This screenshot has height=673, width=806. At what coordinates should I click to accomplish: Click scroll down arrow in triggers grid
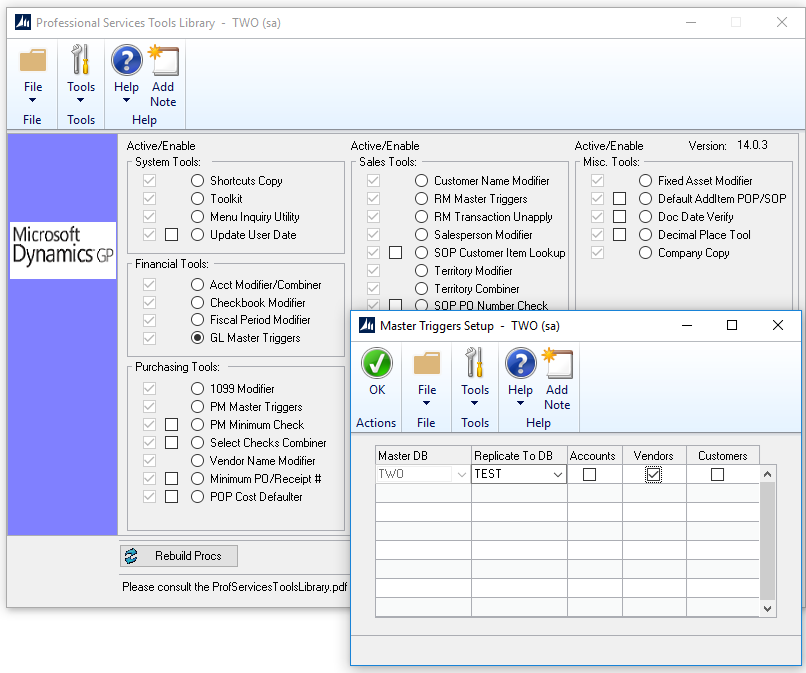point(767,609)
